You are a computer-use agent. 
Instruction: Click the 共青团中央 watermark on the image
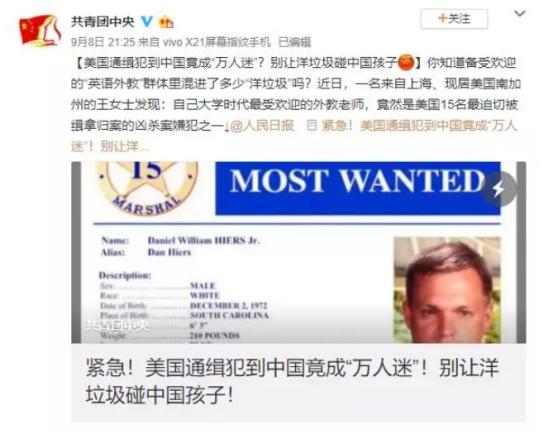click(x=117, y=324)
